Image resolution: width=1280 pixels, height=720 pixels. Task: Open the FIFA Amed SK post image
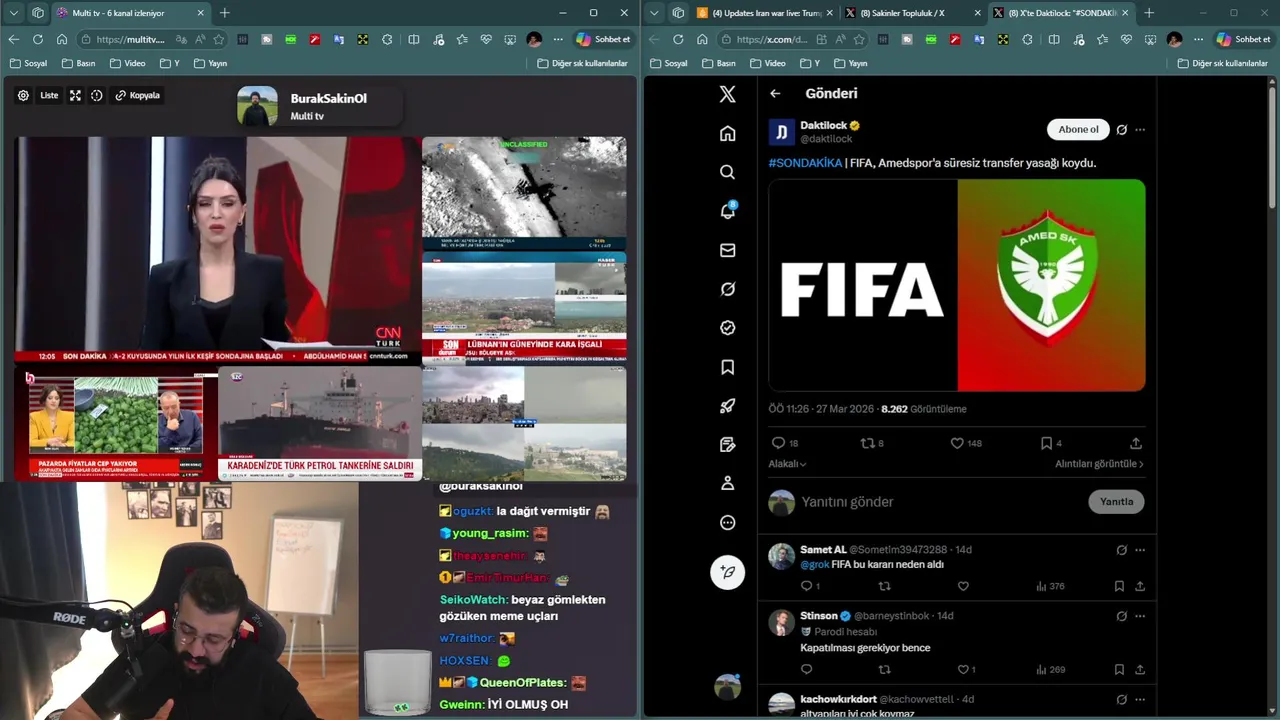point(957,285)
